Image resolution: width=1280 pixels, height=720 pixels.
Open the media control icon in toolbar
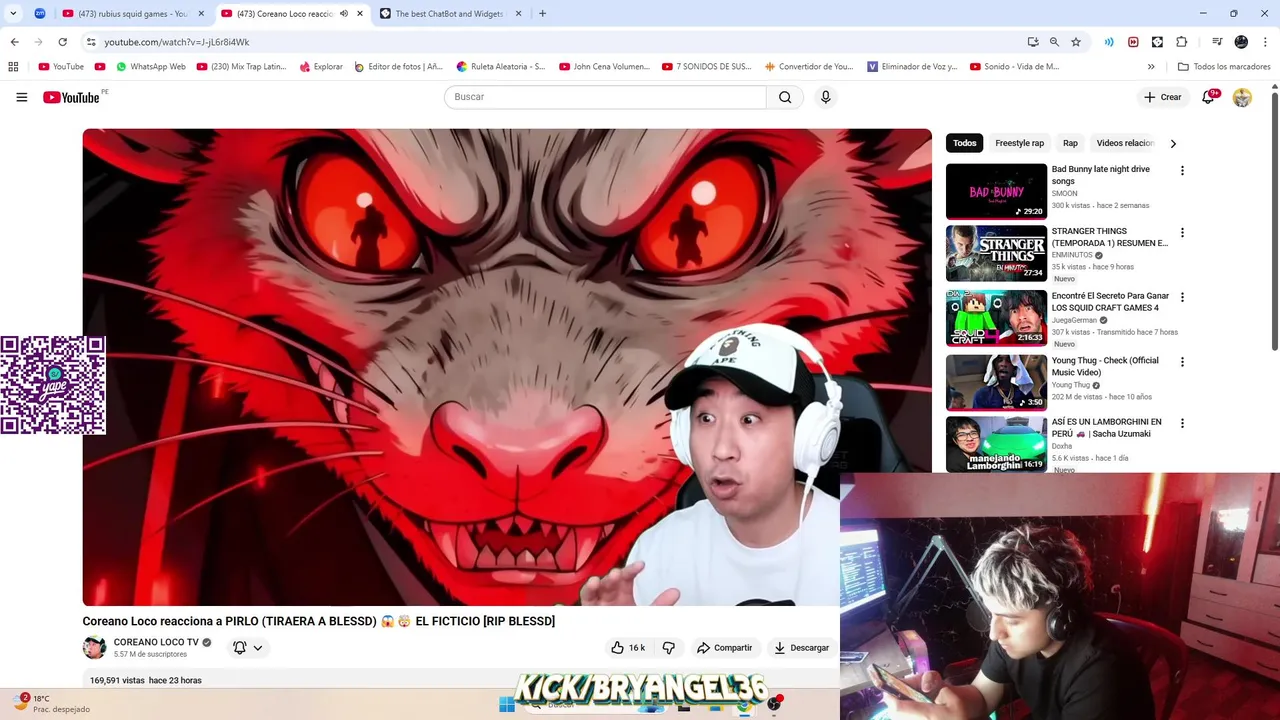point(1217,42)
